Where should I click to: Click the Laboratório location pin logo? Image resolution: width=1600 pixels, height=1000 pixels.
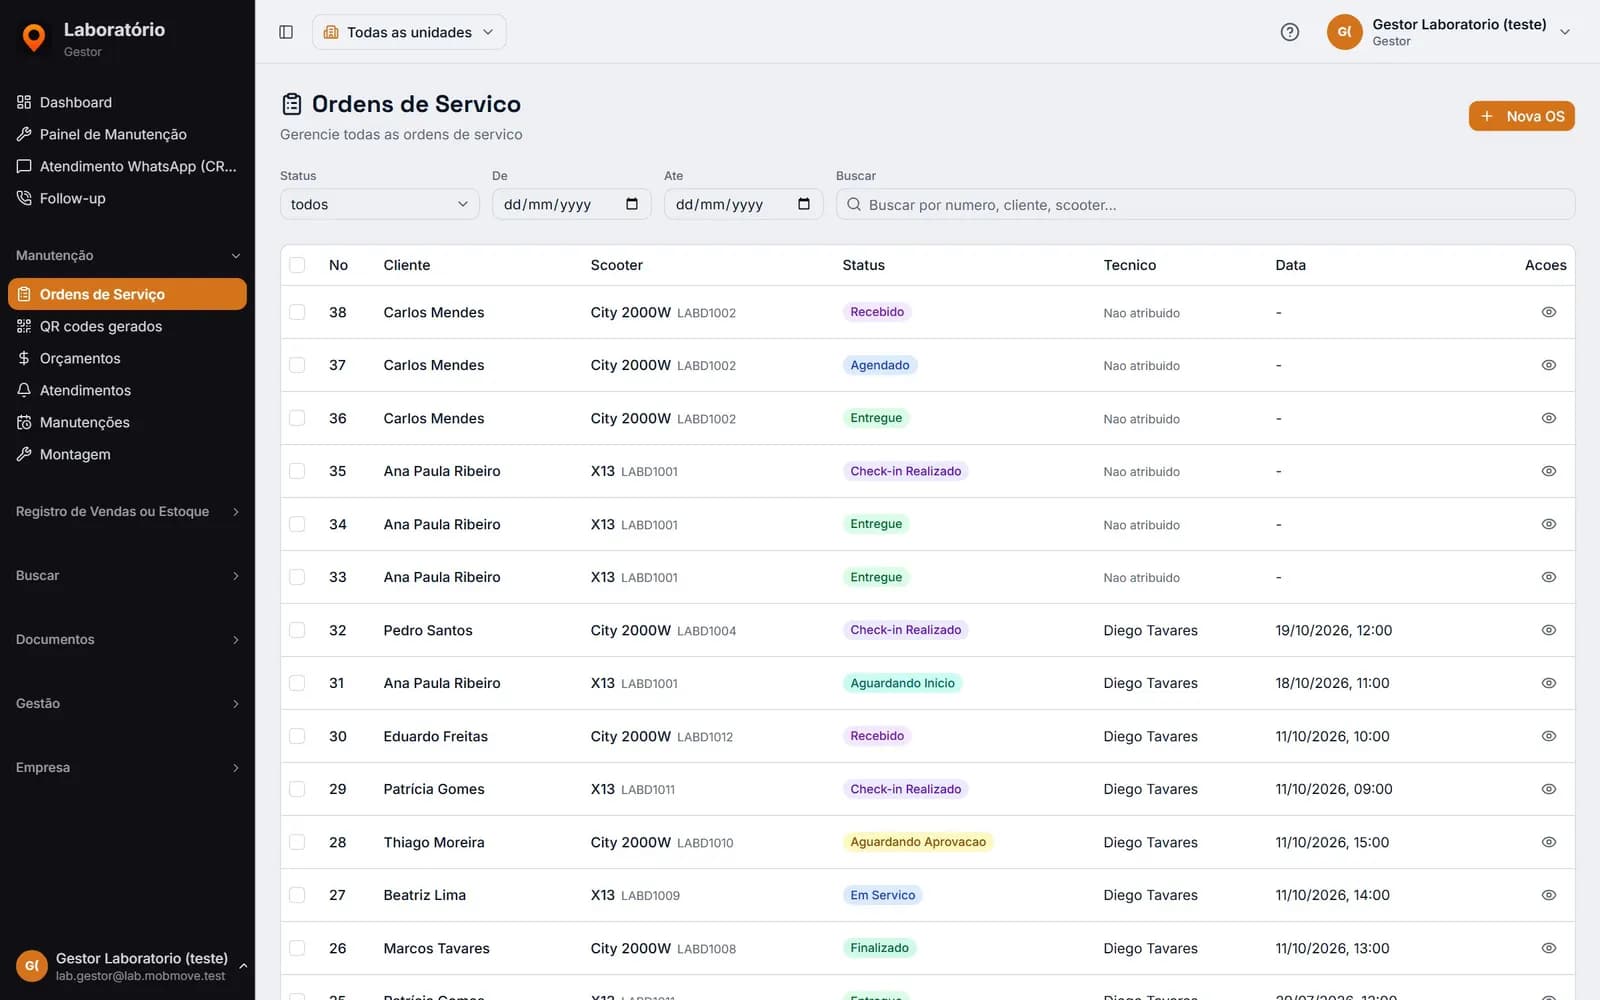[34, 37]
